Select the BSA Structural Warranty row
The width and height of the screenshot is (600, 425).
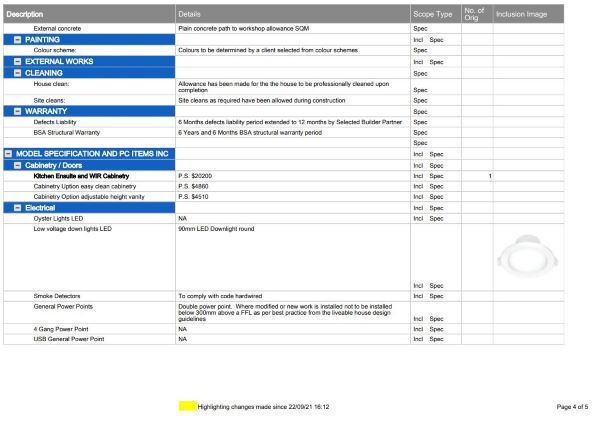pyautogui.click(x=284, y=133)
